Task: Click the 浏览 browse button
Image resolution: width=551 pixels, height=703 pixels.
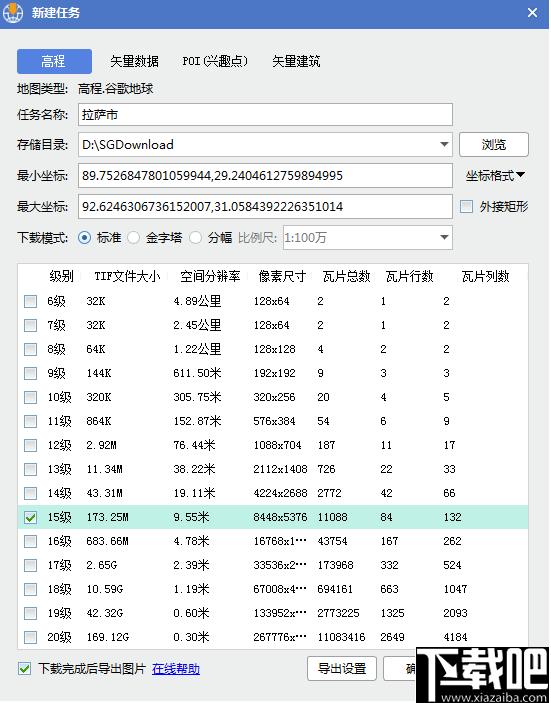Action: tap(494, 144)
